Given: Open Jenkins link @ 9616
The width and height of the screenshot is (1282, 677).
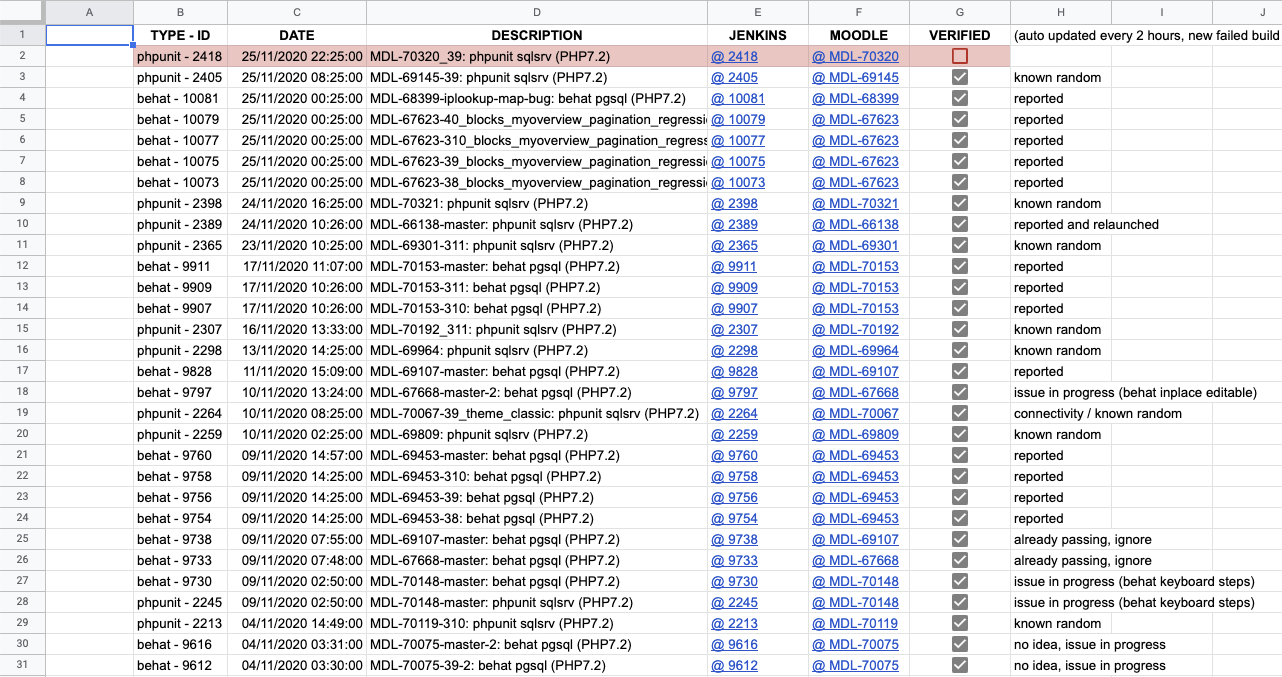Looking at the screenshot, I should pos(734,644).
